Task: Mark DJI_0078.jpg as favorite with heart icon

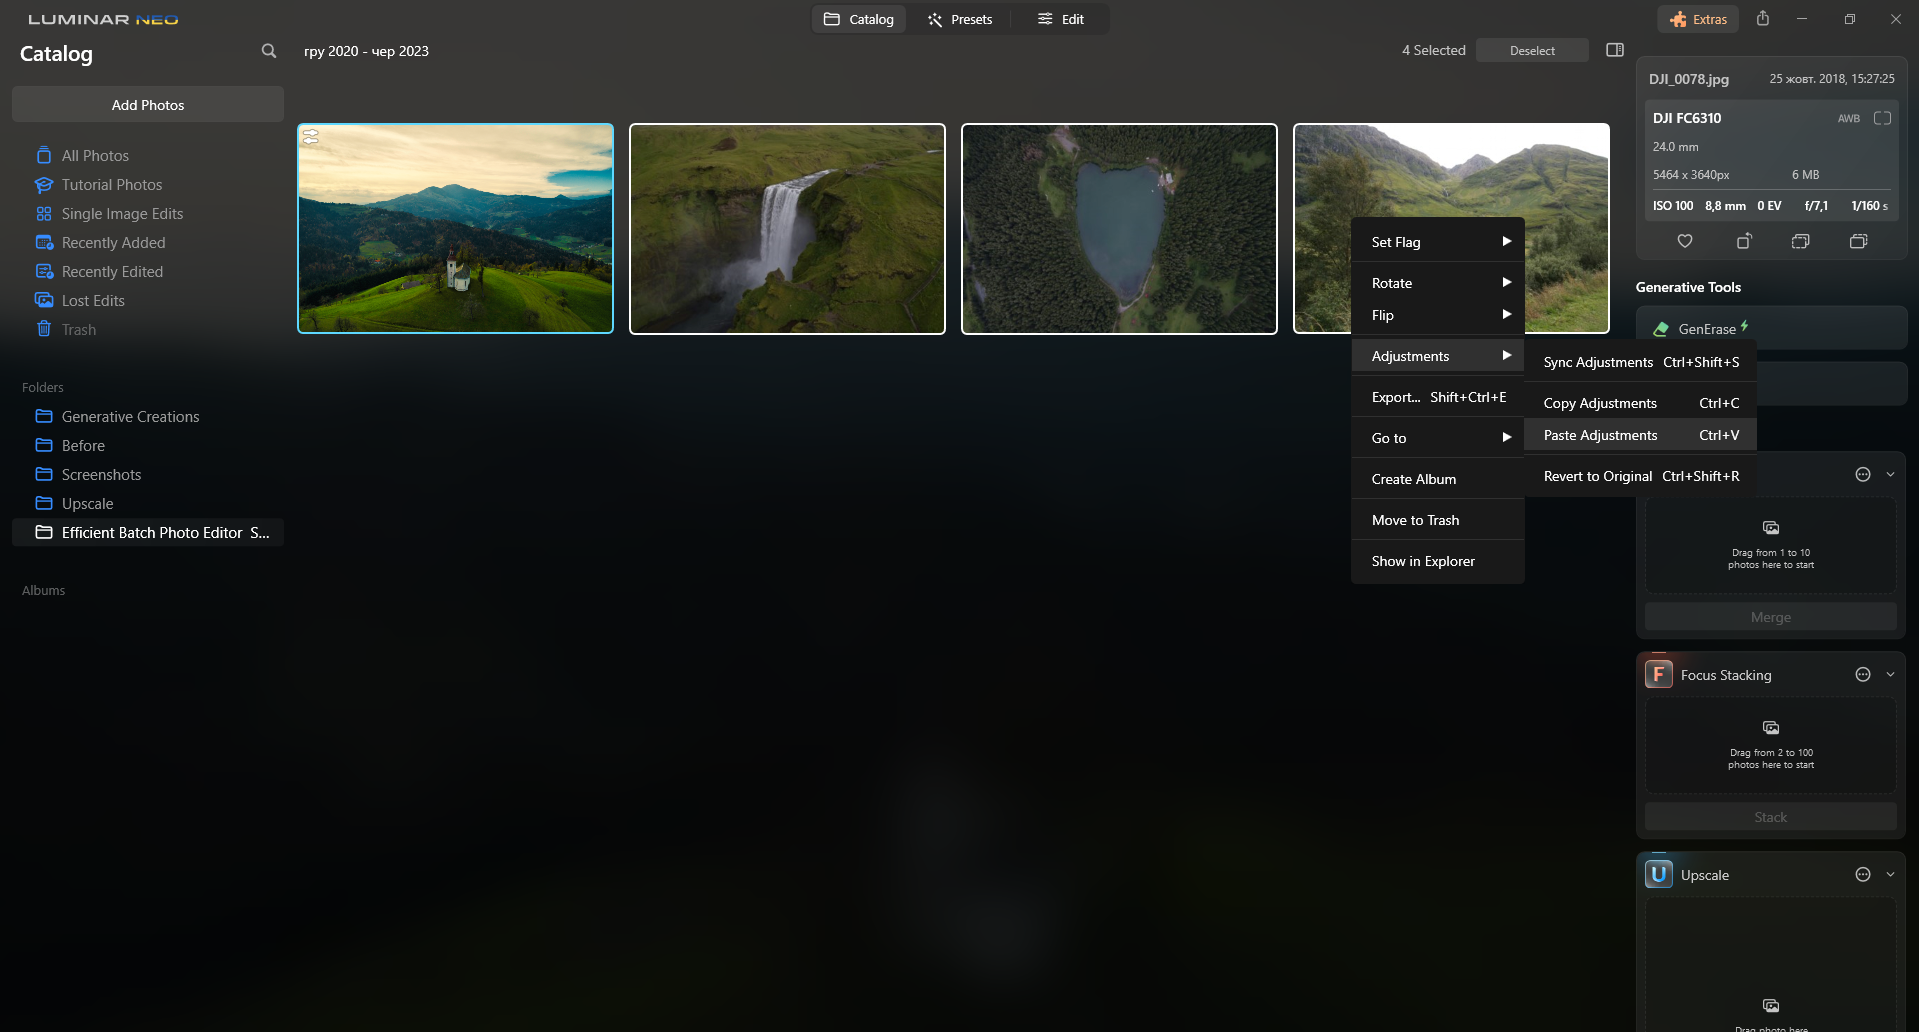Action: click(x=1685, y=241)
